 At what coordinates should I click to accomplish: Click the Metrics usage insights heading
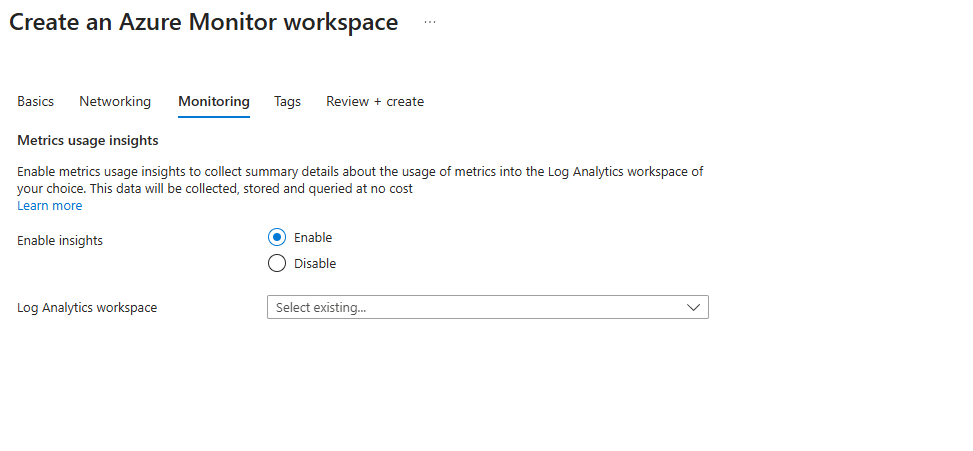click(88, 141)
